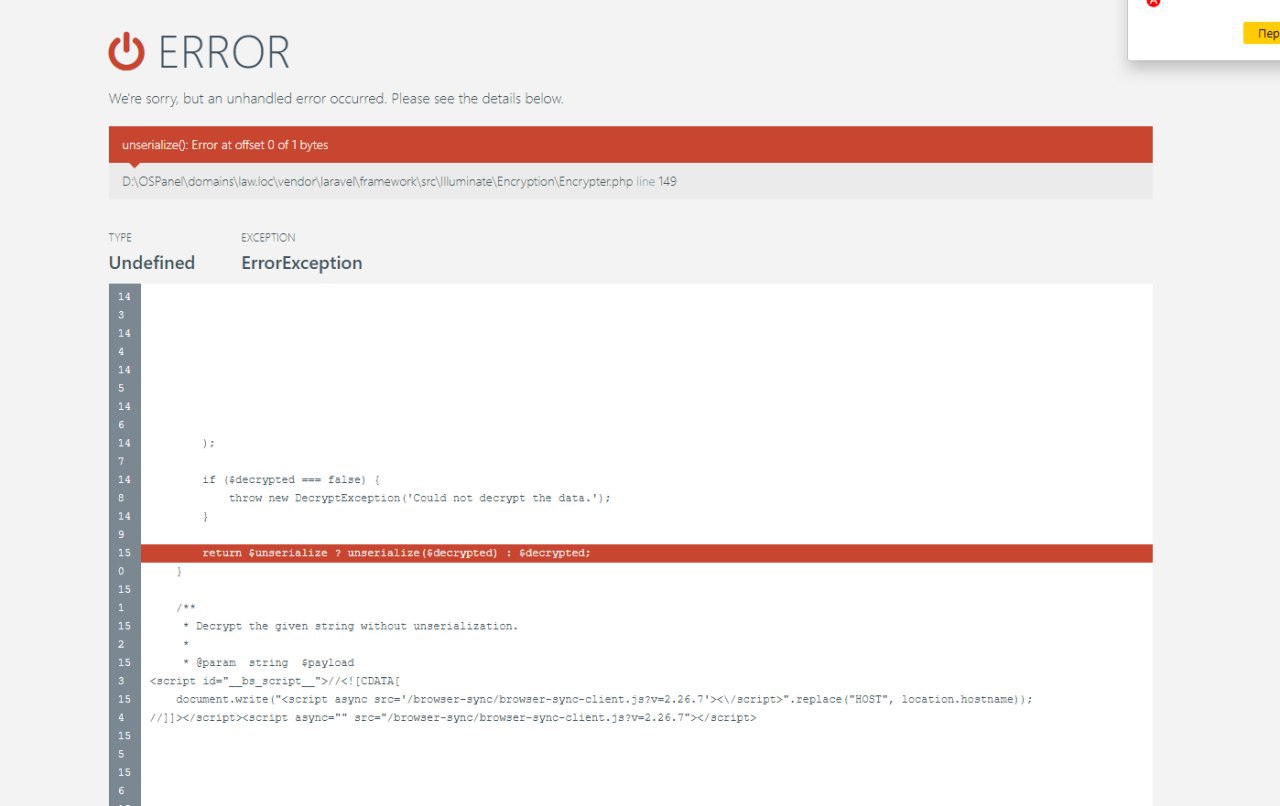Image resolution: width=1280 pixels, height=806 pixels.
Task: Click the yellow 'Пер' button in popup
Action: tap(1262, 34)
